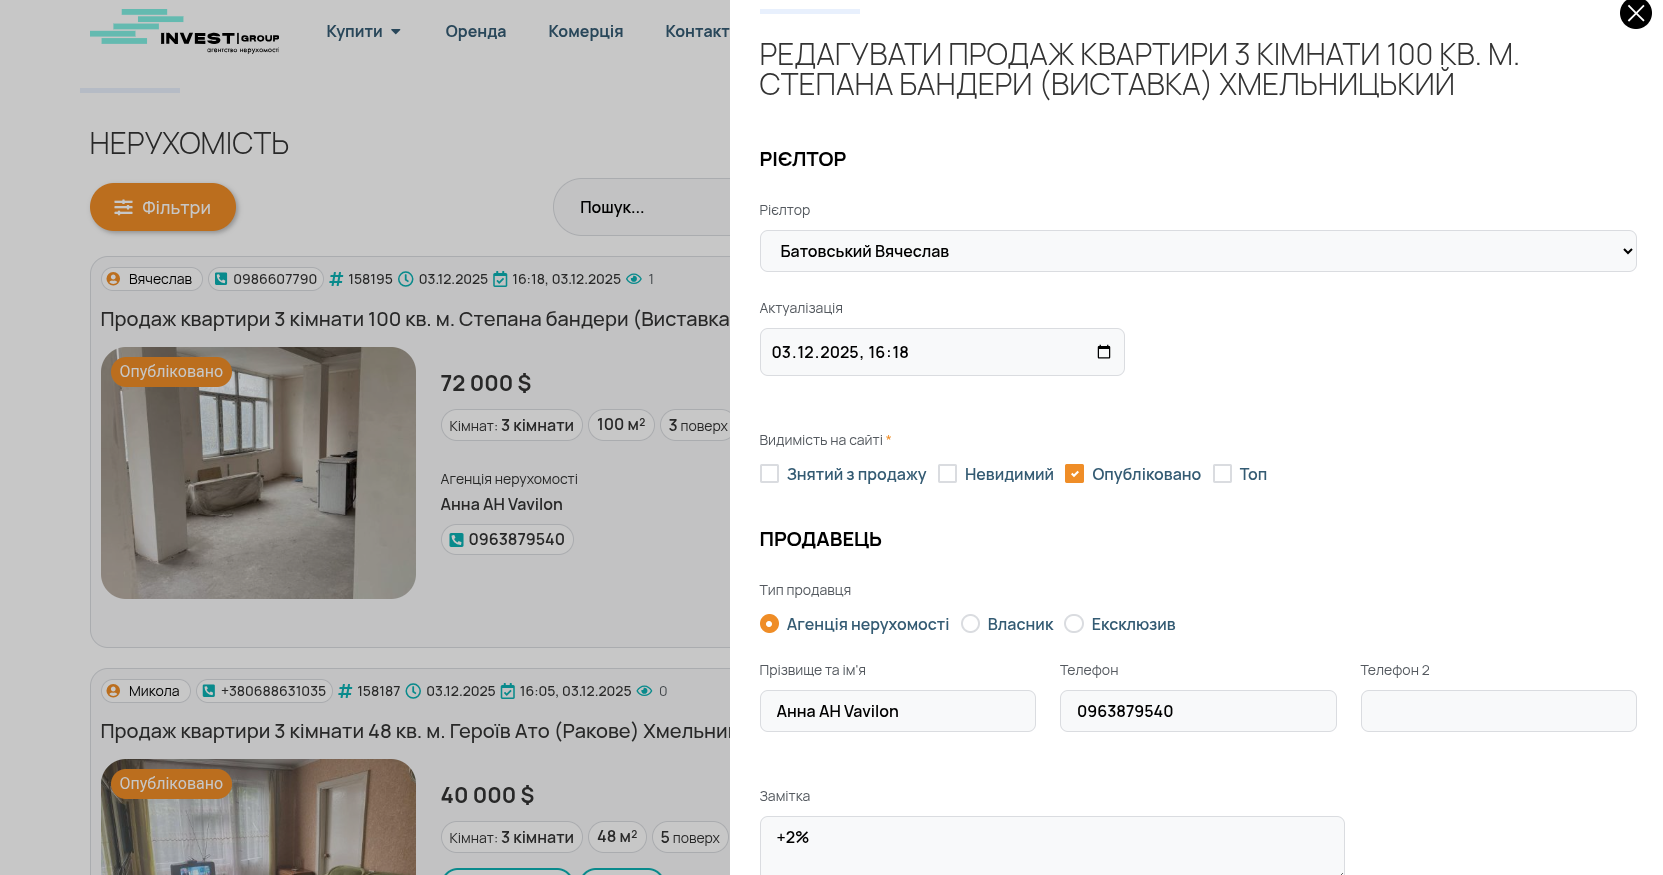1663x875 pixels.
Task: Expand the Рієлтор dropdown
Action: coord(1197,251)
